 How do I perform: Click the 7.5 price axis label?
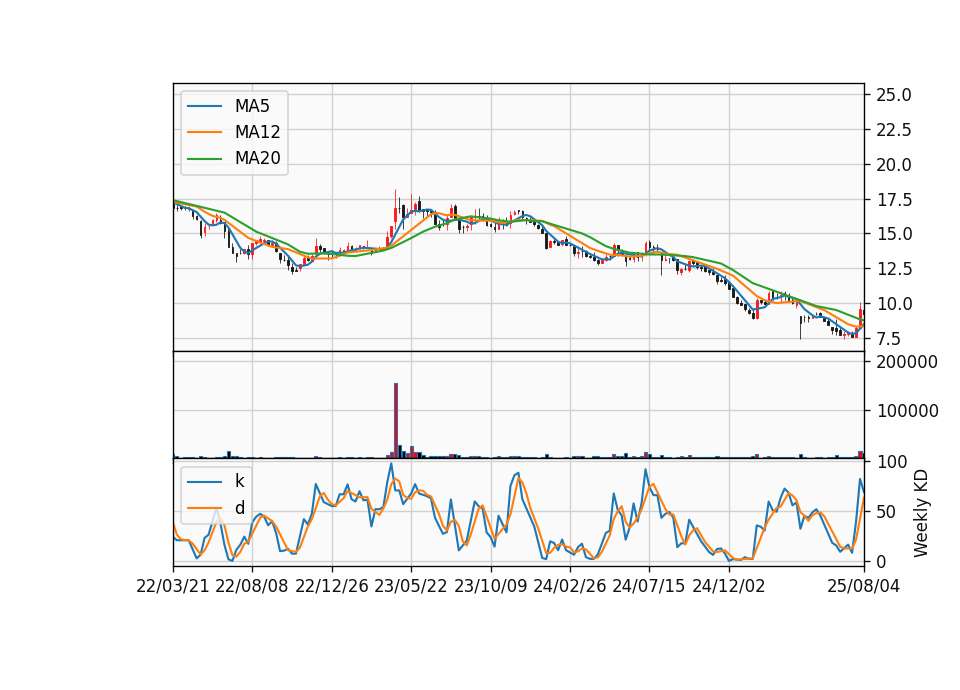[x=888, y=339]
